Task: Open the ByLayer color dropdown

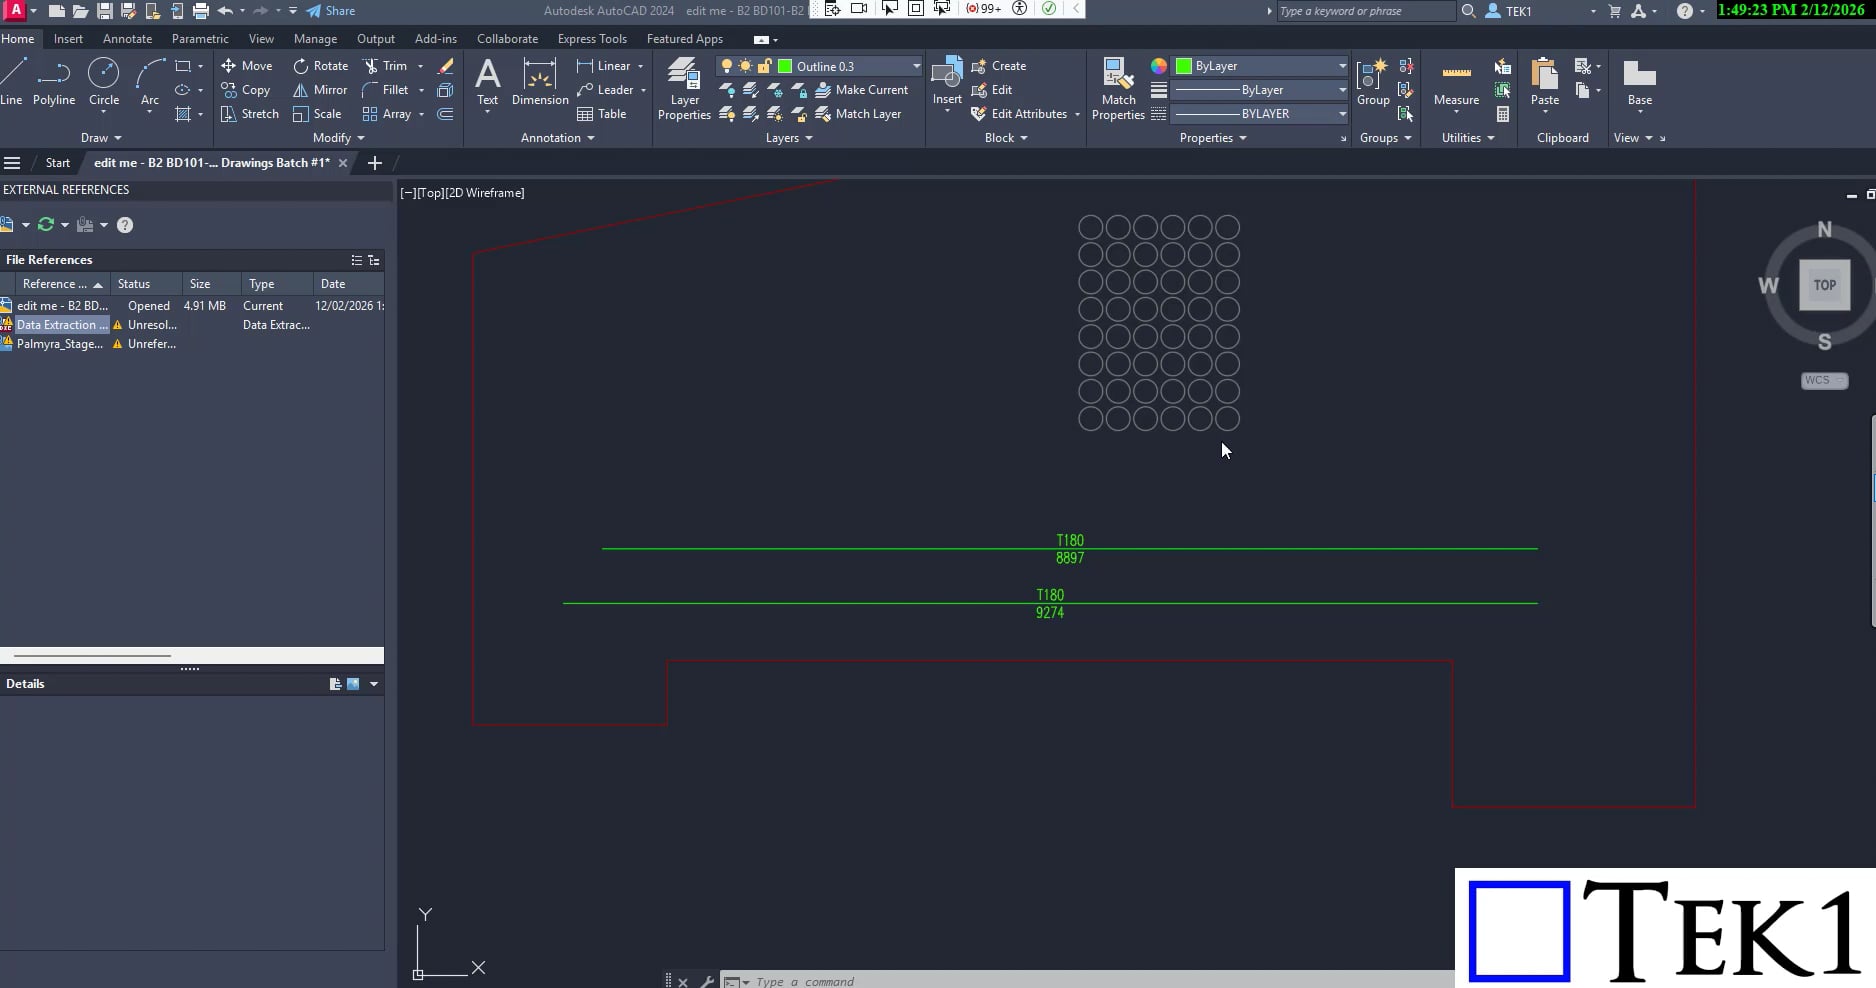Action: (x=1342, y=66)
